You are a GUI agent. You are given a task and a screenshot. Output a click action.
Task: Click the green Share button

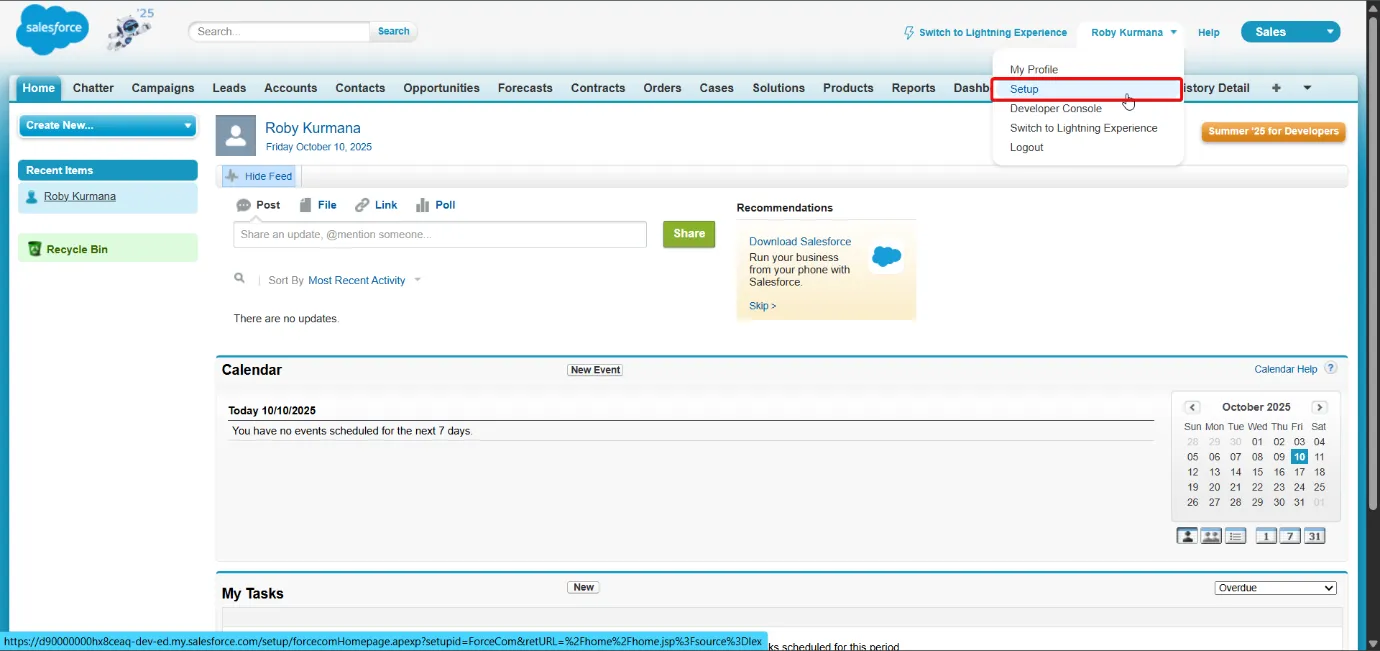click(689, 234)
